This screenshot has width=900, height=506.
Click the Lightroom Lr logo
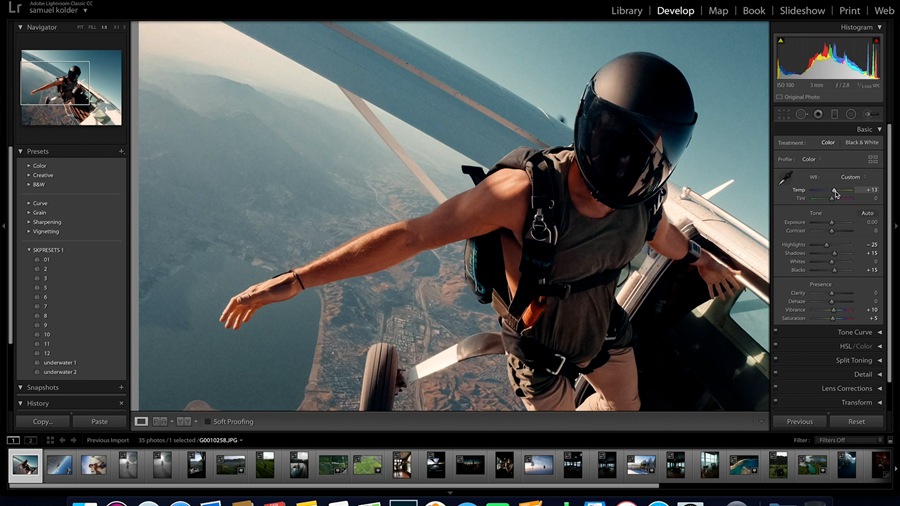15,7
